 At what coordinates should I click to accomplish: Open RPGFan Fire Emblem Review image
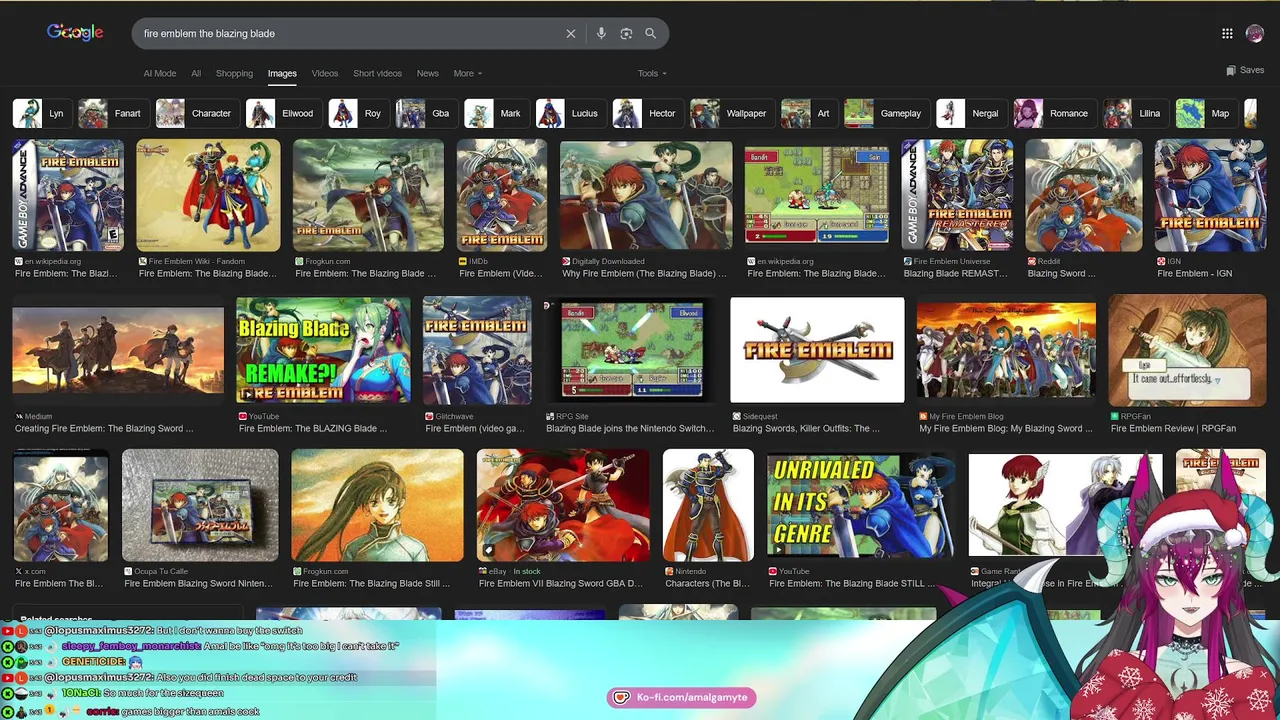pos(1187,350)
